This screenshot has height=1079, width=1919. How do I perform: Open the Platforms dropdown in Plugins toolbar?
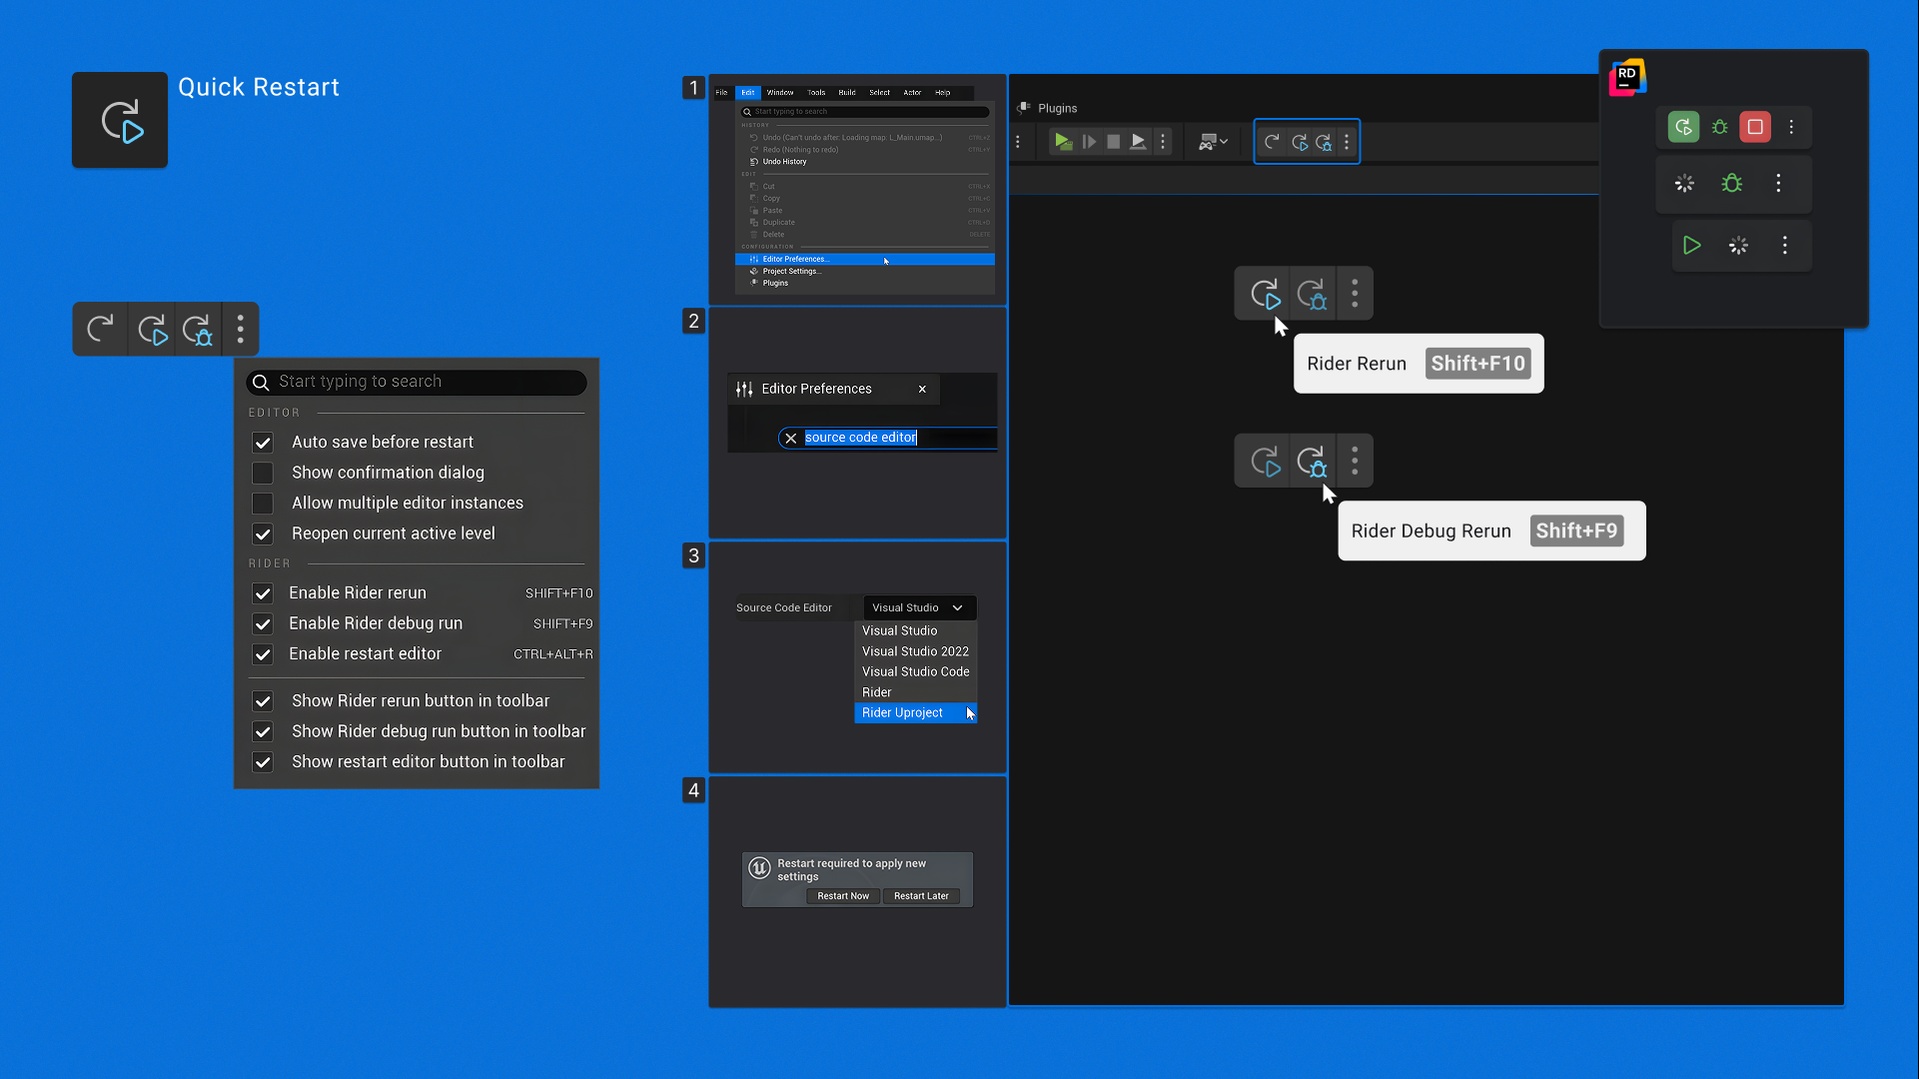click(x=1213, y=142)
